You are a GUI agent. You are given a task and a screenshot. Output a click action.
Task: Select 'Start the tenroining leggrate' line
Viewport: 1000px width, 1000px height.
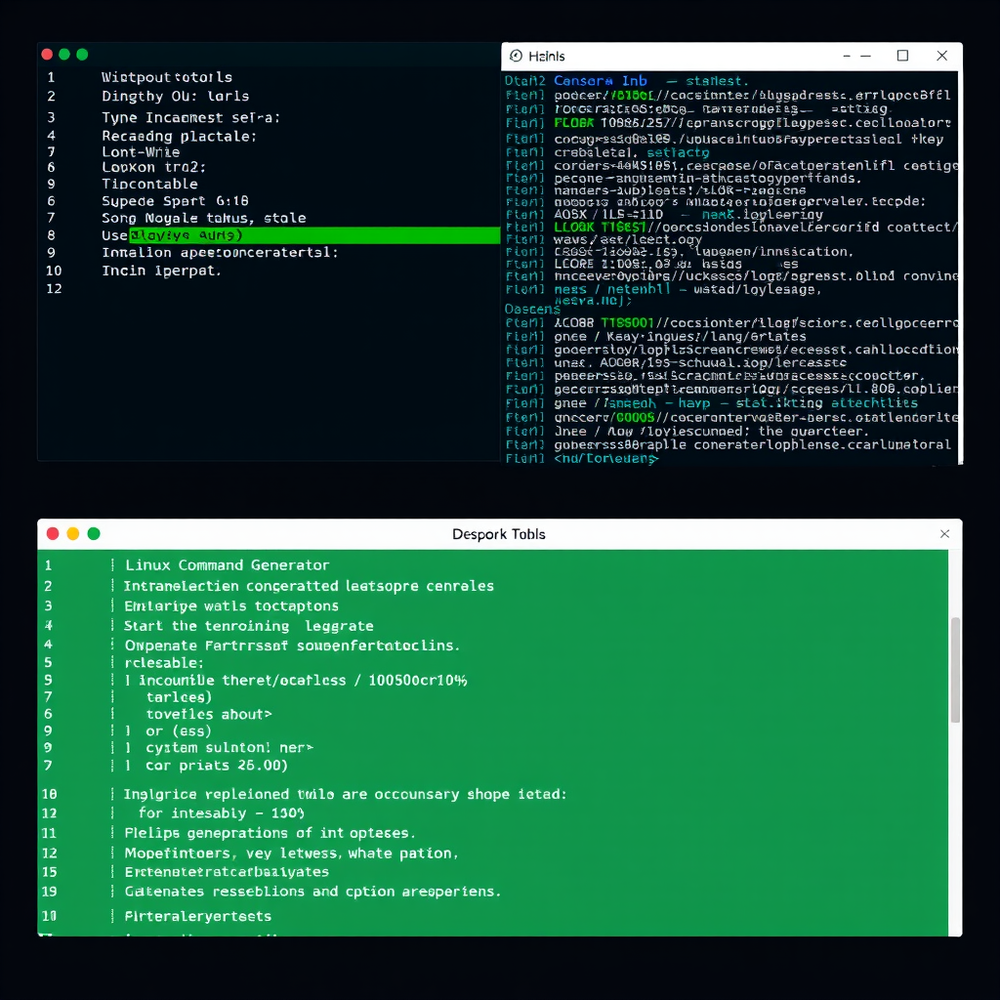(249, 626)
